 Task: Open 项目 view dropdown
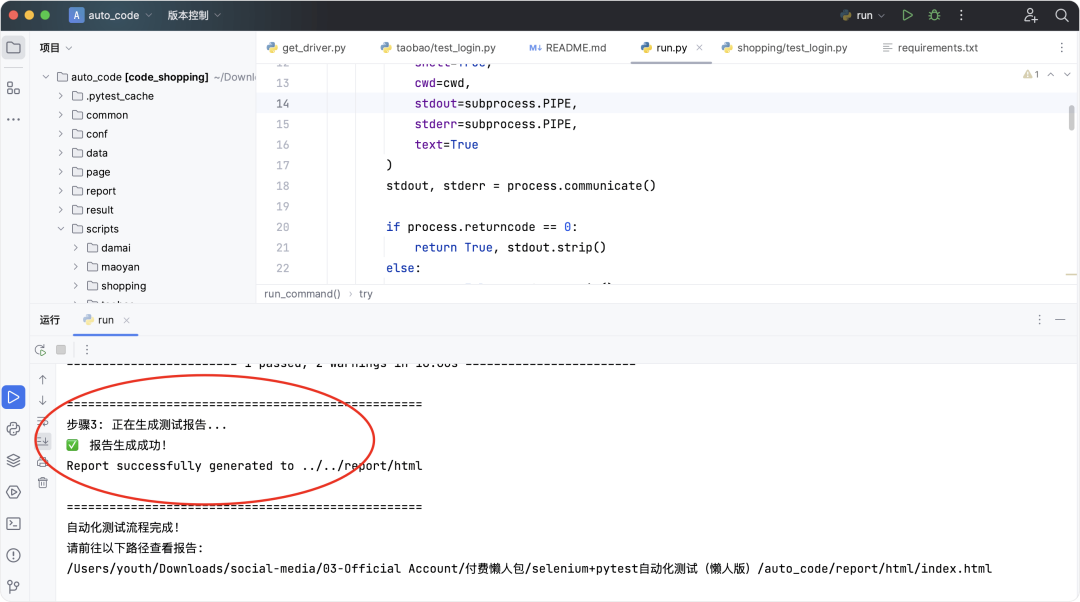coord(56,48)
